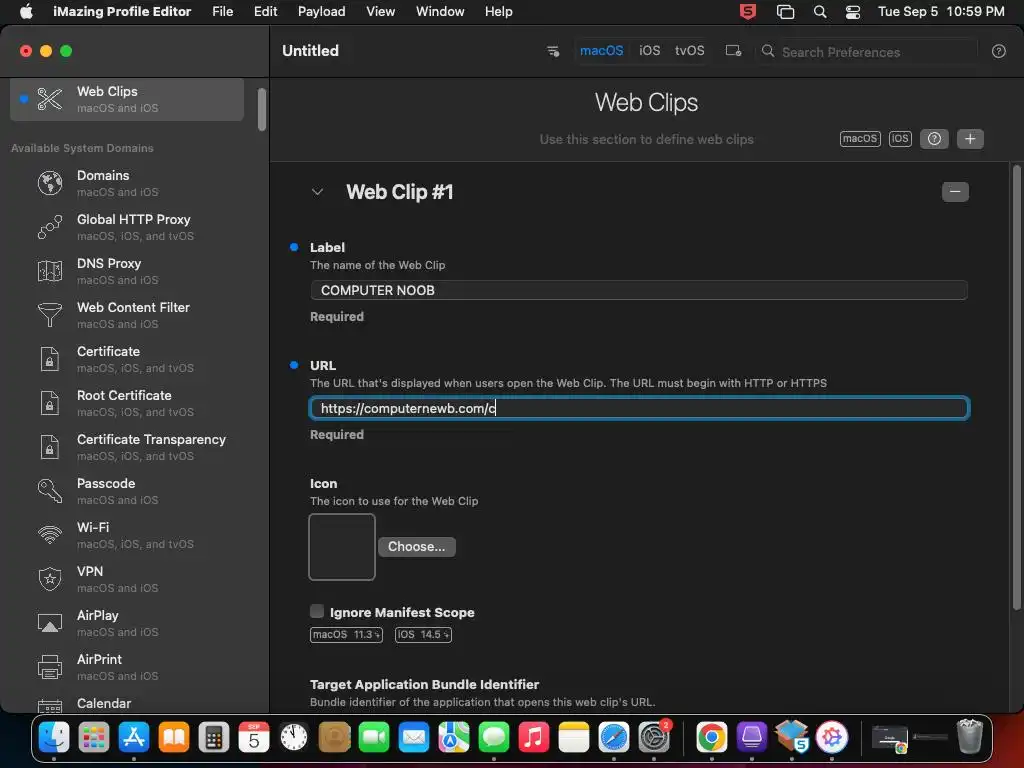Click the Label field COMPUTER NOOB

coord(639,290)
